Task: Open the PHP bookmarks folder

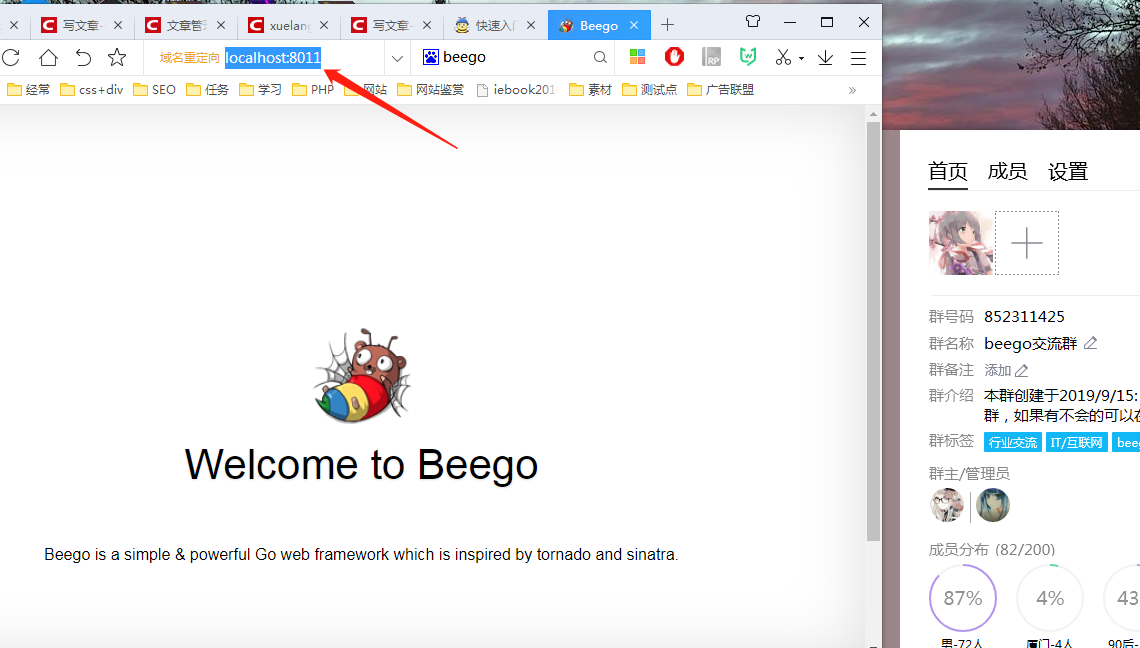Action: [x=313, y=89]
